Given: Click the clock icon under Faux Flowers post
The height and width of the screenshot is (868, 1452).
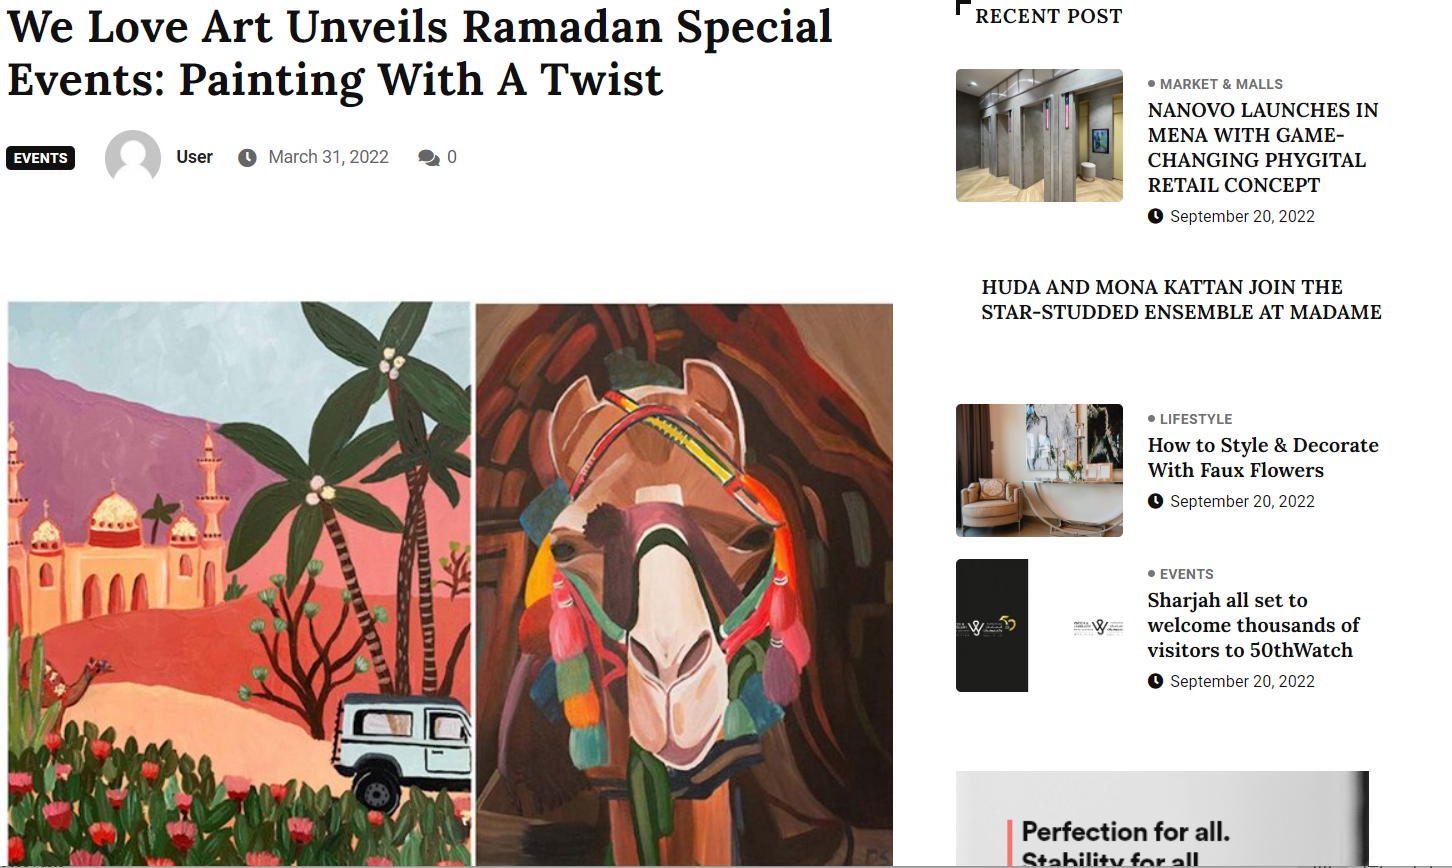Looking at the screenshot, I should pos(1155,501).
